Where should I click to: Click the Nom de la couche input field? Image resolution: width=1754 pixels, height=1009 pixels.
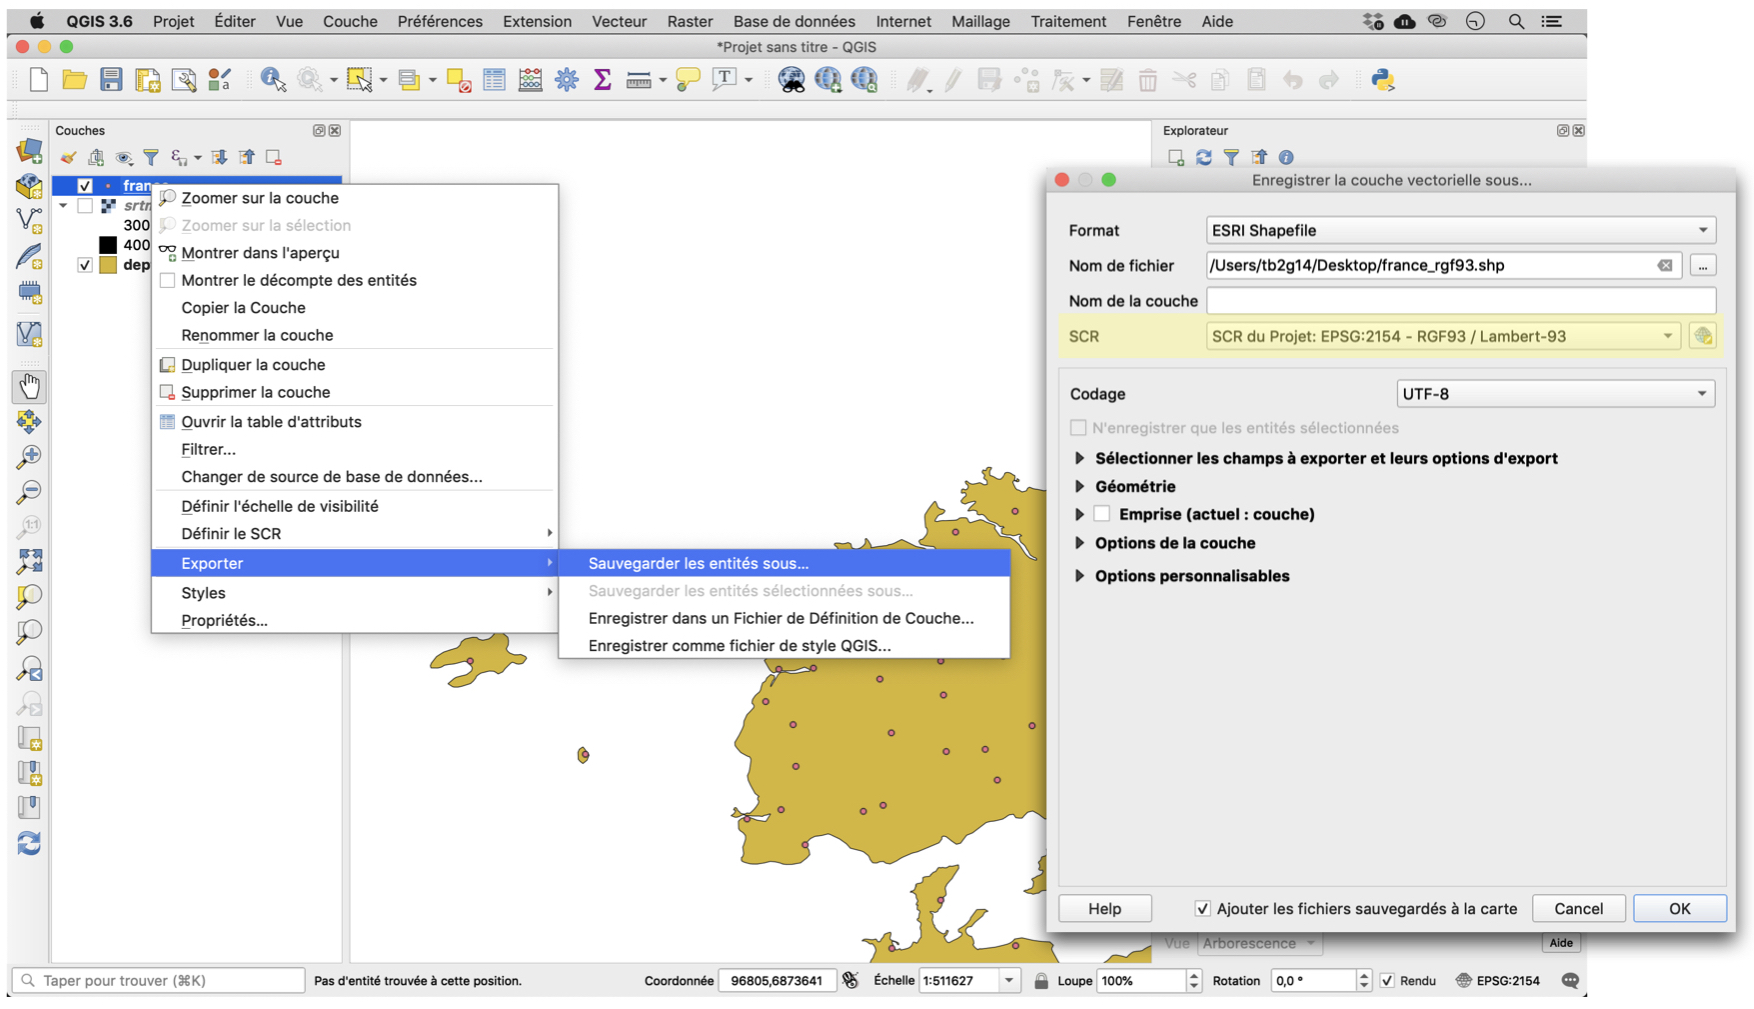point(1460,301)
